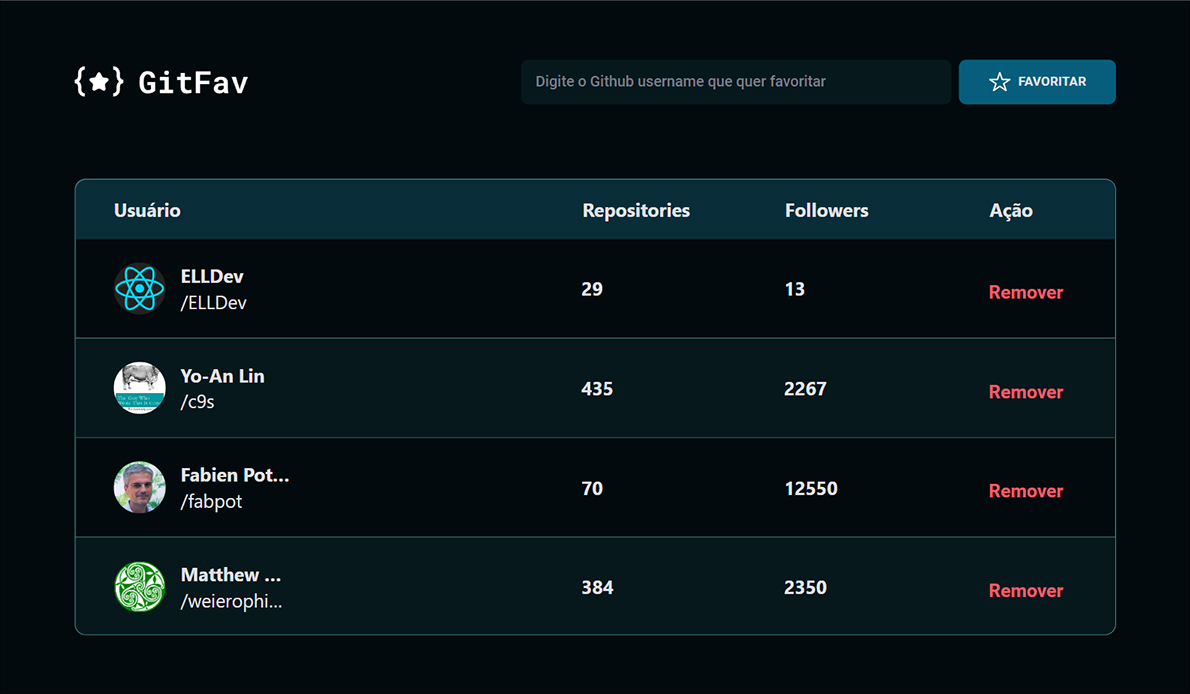Select repository count 29 for ELLDev
The height and width of the screenshot is (694, 1190).
[x=592, y=289]
